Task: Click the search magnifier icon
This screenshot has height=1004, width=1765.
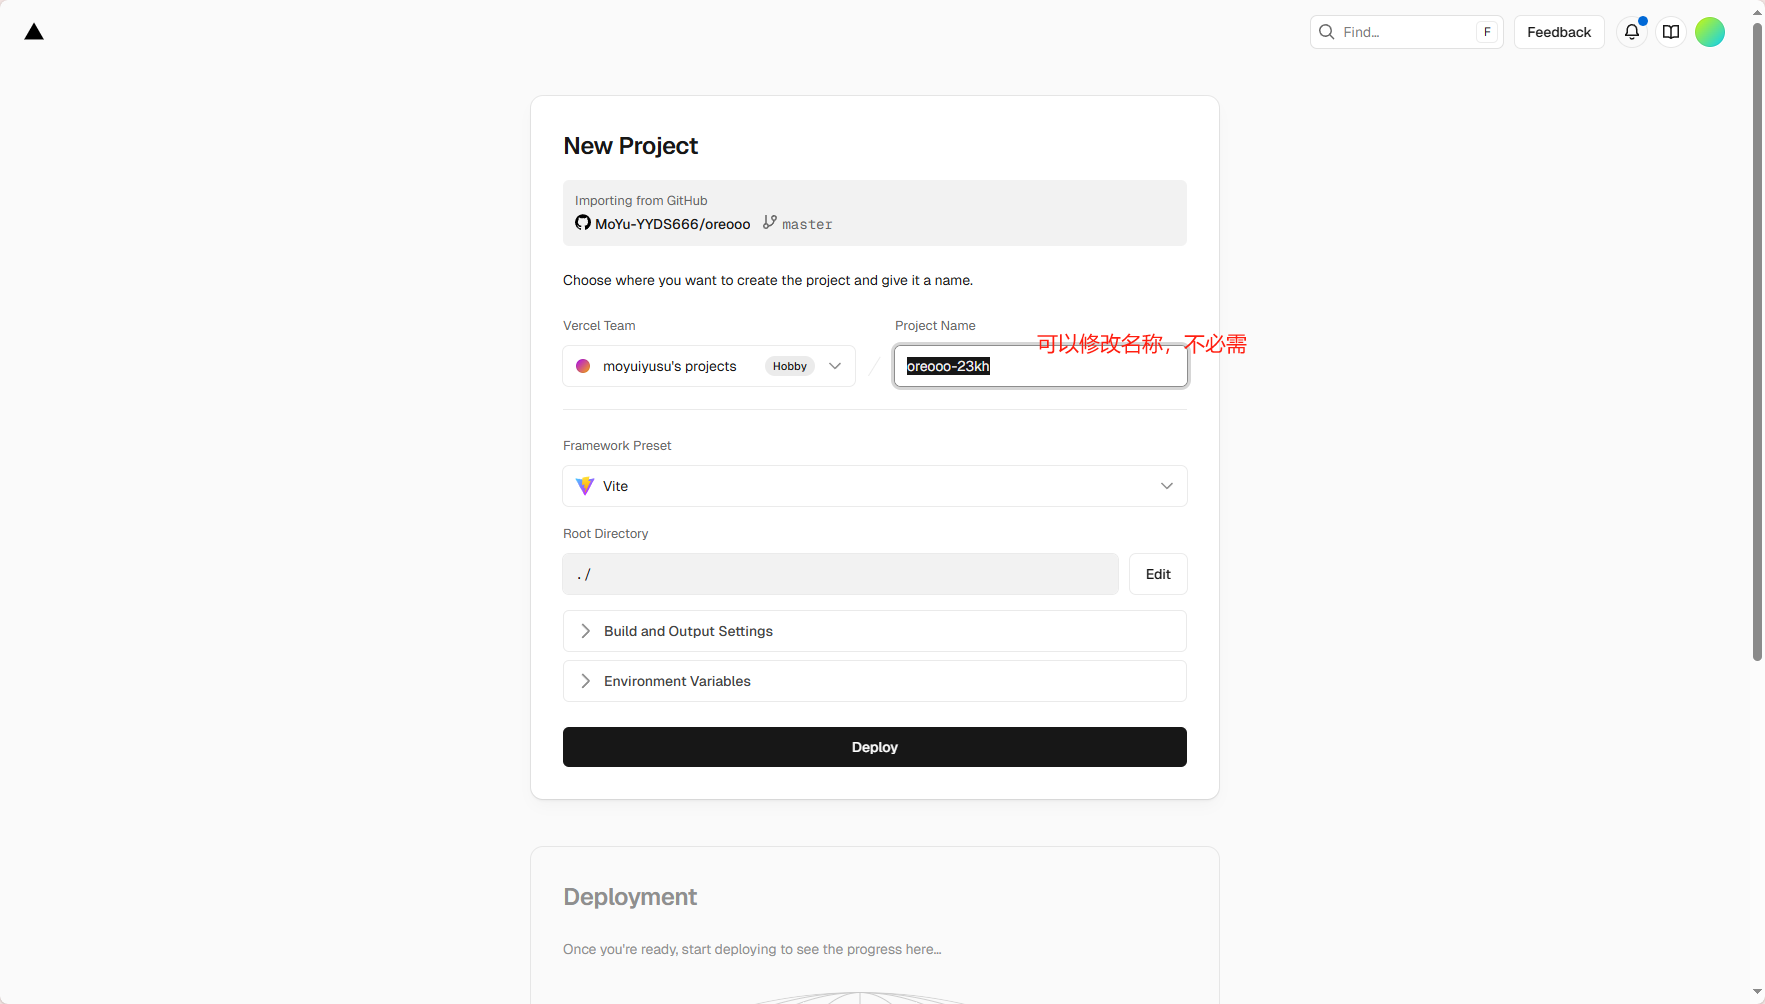Action: 1327,32
